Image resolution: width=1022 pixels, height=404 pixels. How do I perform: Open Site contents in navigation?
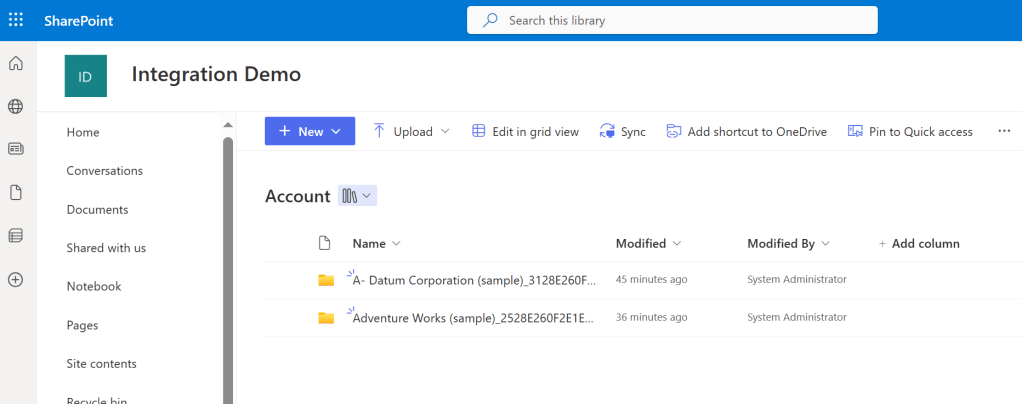[101, 363]
